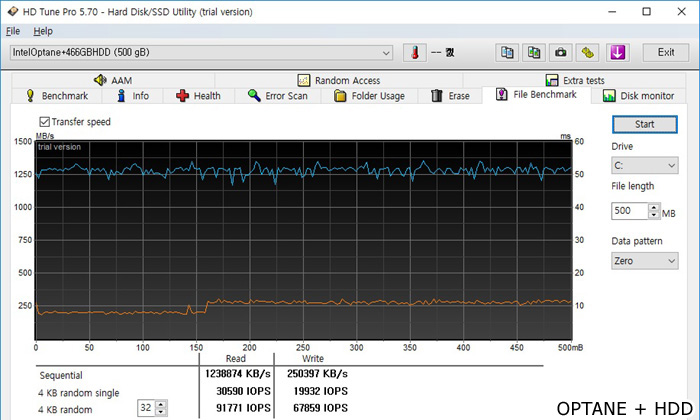700x420 pixels.
Task: Click the Write column header
Action: pyautogui.click(x=312, y=358)
